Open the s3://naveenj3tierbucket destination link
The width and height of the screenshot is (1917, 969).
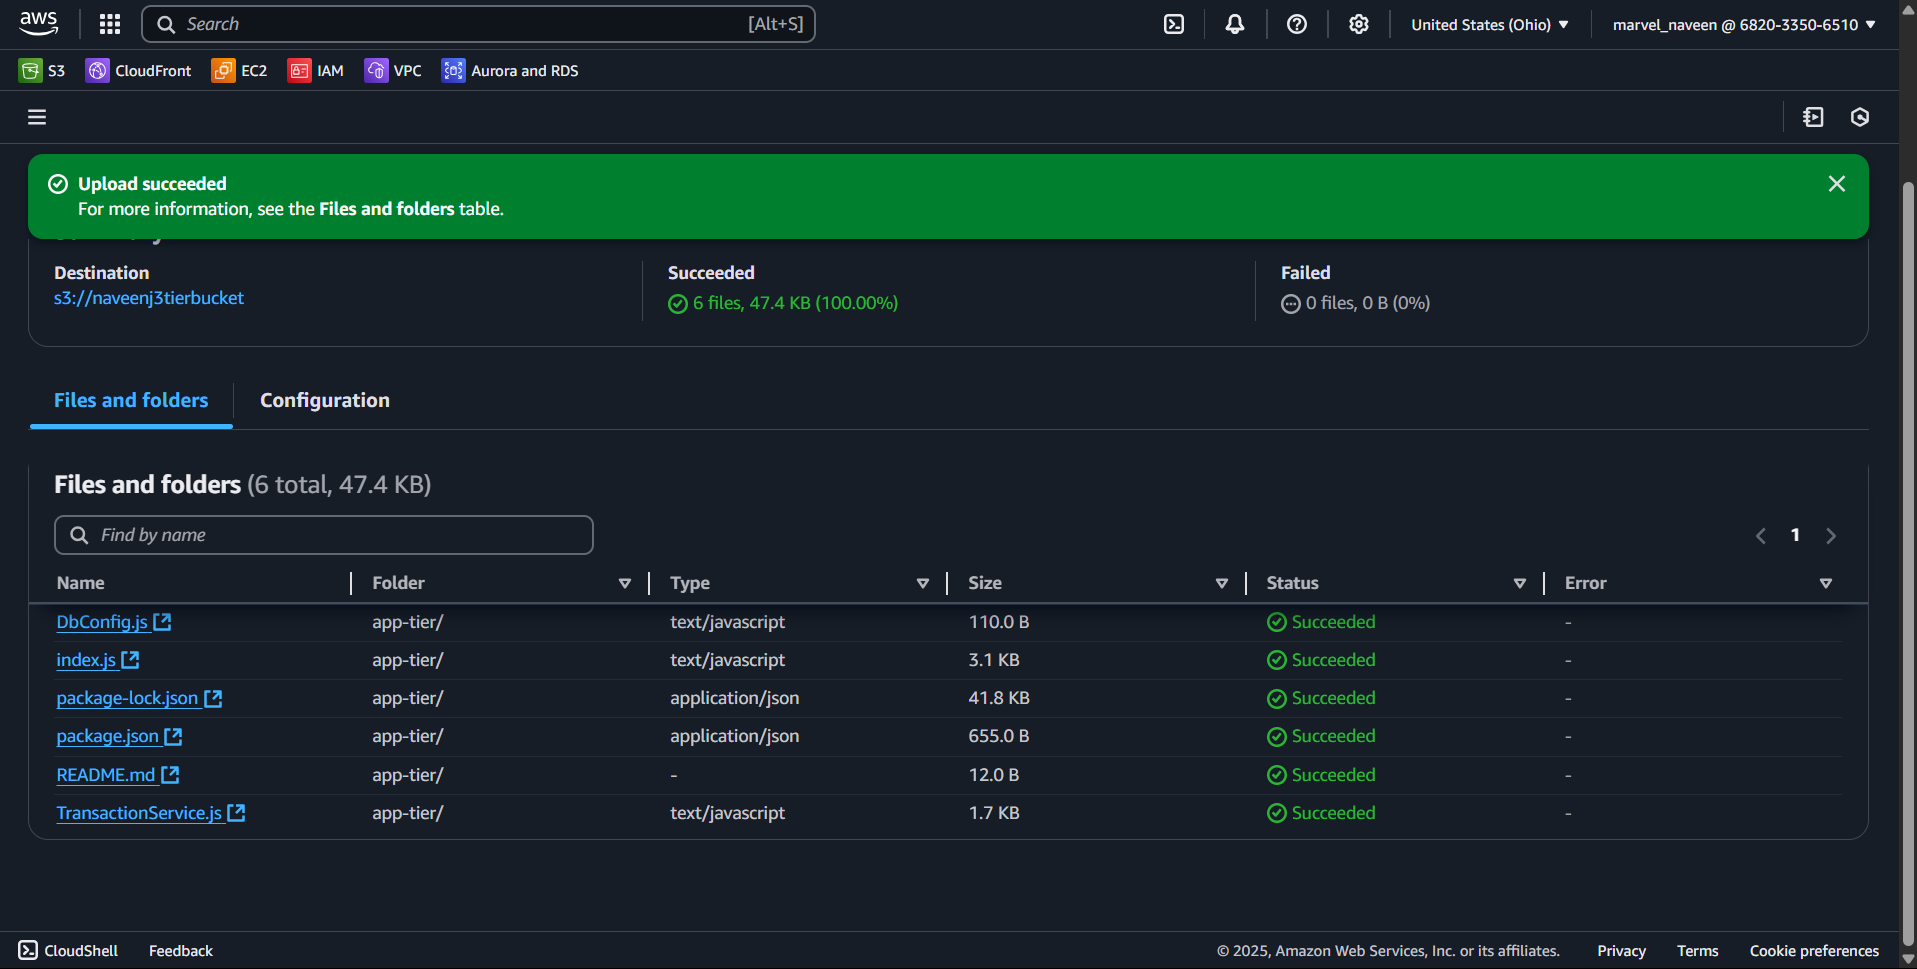point(149,298)
